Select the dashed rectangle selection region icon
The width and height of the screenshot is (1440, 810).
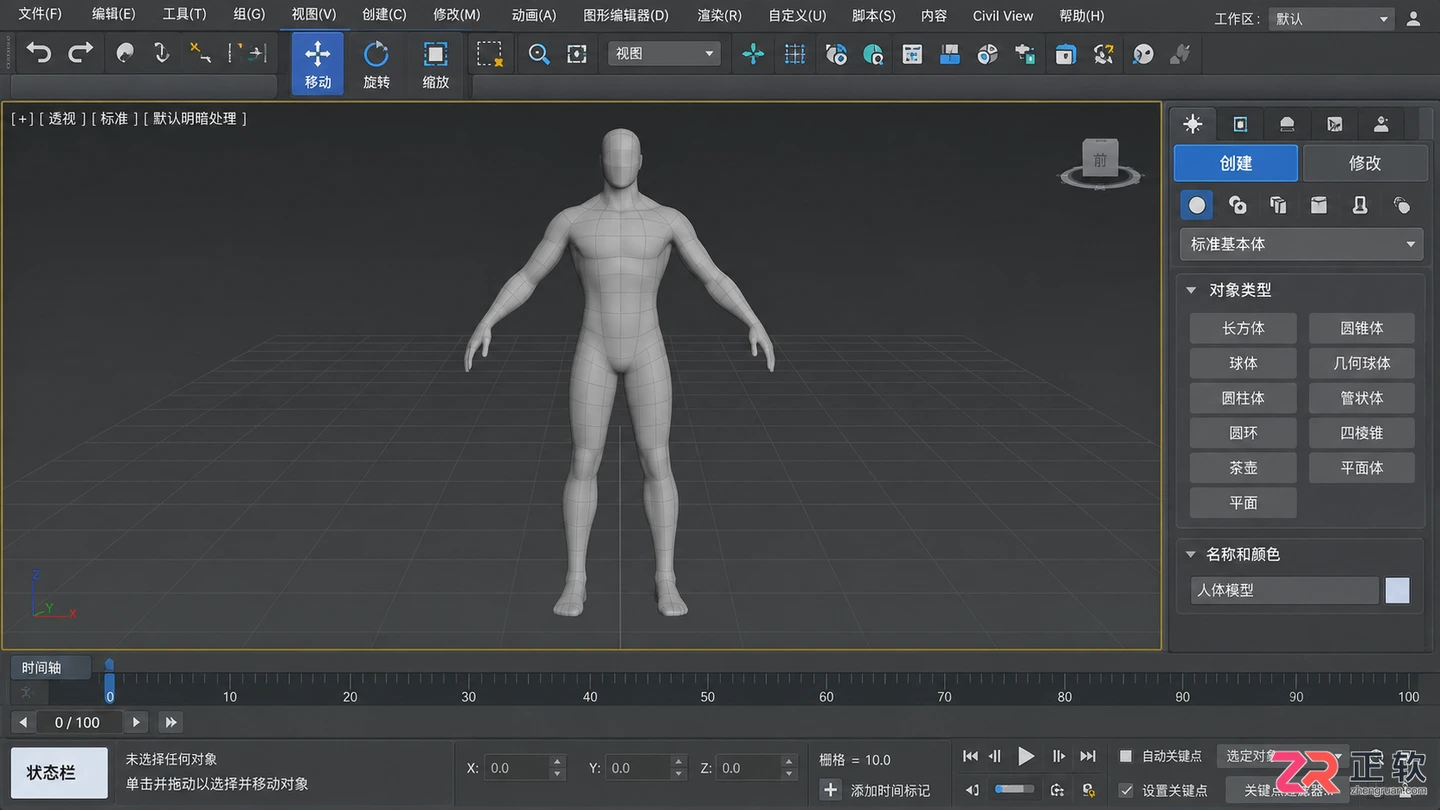coord(489,54)
